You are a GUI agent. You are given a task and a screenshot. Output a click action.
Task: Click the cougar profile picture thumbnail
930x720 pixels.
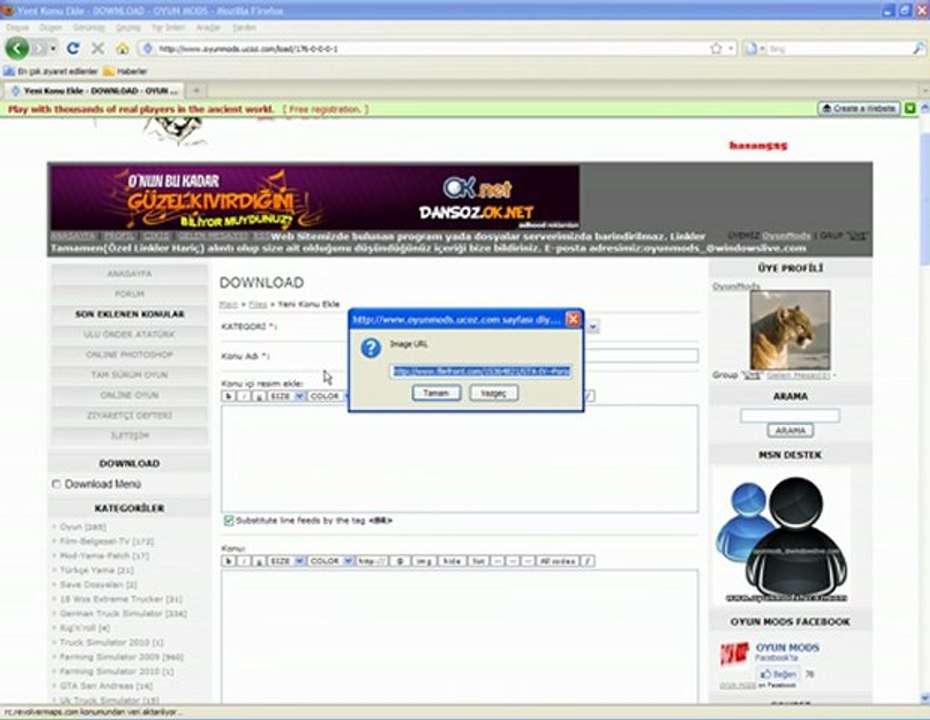[x=790, y=330]
